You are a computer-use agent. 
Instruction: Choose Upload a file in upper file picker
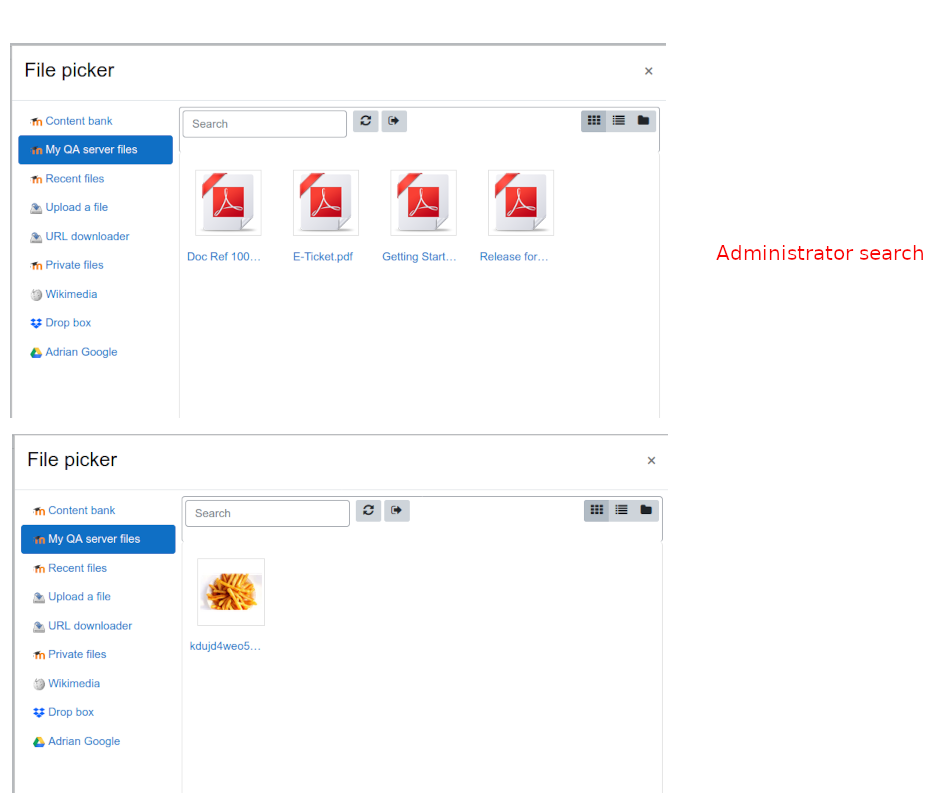(x=69, y=207)
